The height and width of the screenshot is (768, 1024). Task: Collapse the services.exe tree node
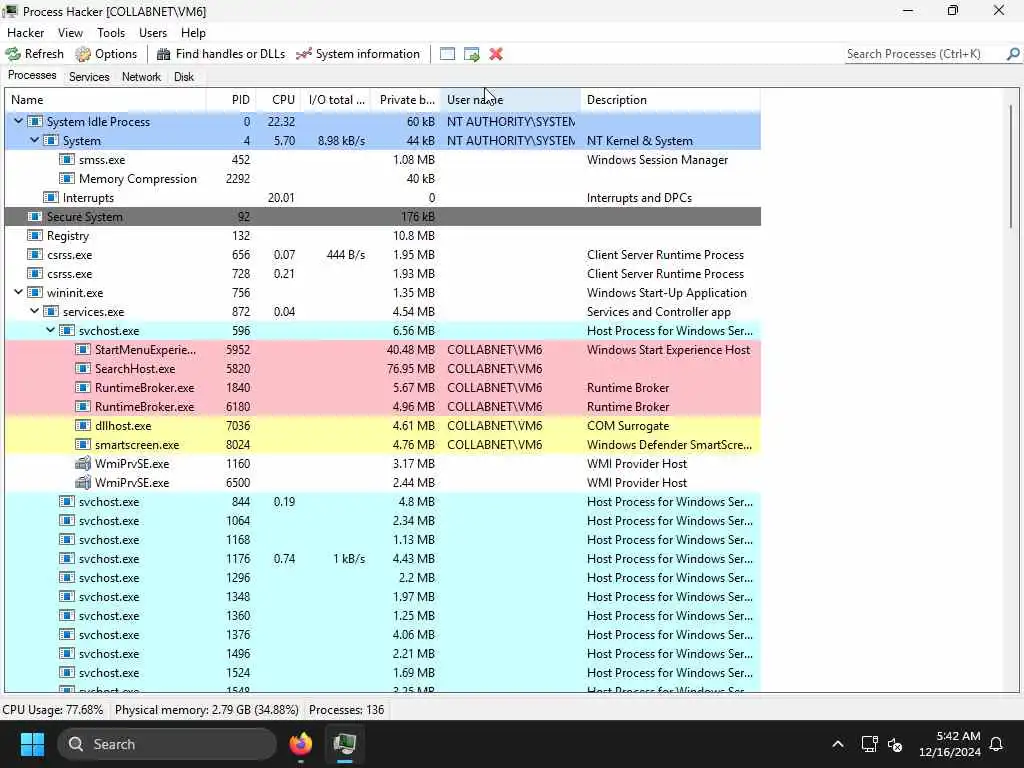[x=35, y=312]
